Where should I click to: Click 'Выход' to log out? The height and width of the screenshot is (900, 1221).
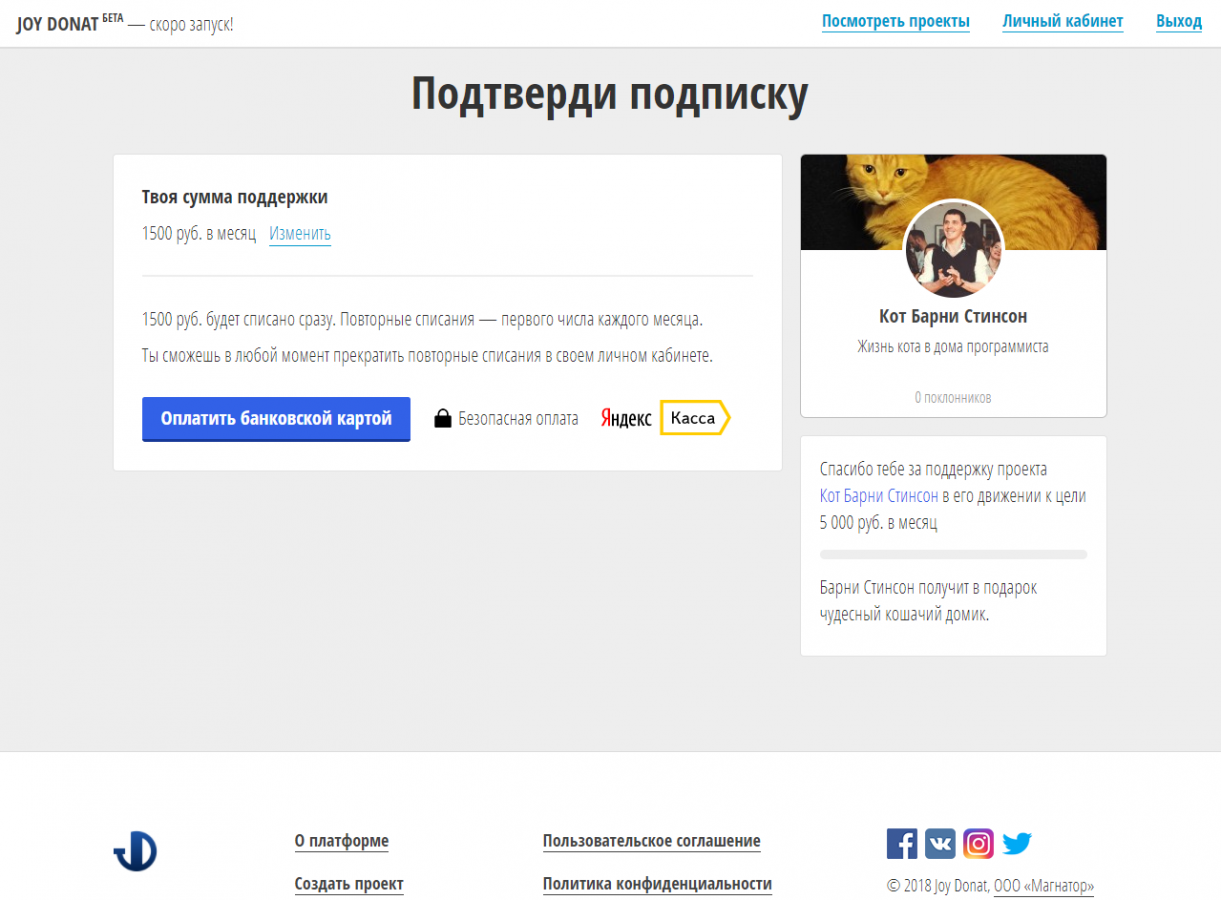point(1178,22)
